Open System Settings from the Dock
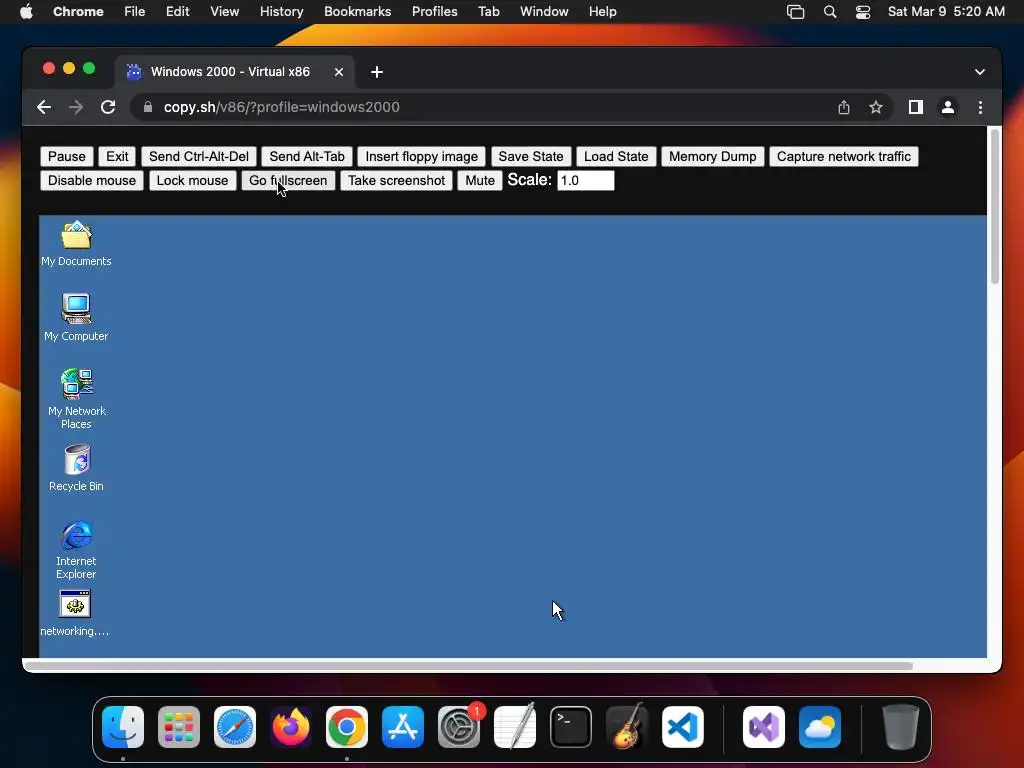The image size is (1024, 768). point(459,726)
